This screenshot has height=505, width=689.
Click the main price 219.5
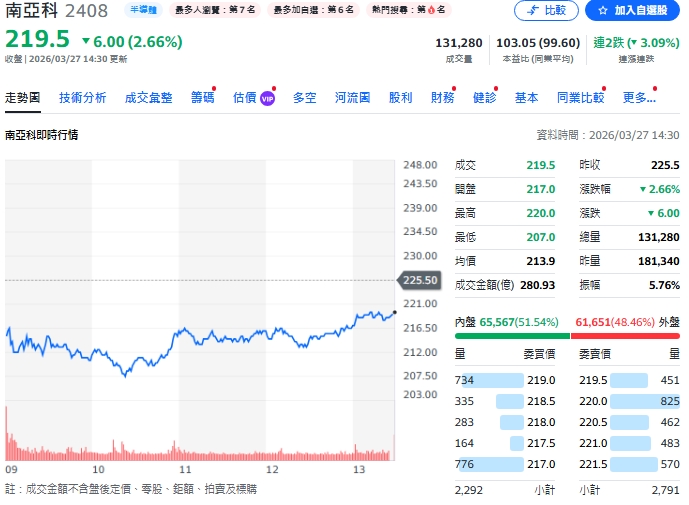click(x=37, y=39)
